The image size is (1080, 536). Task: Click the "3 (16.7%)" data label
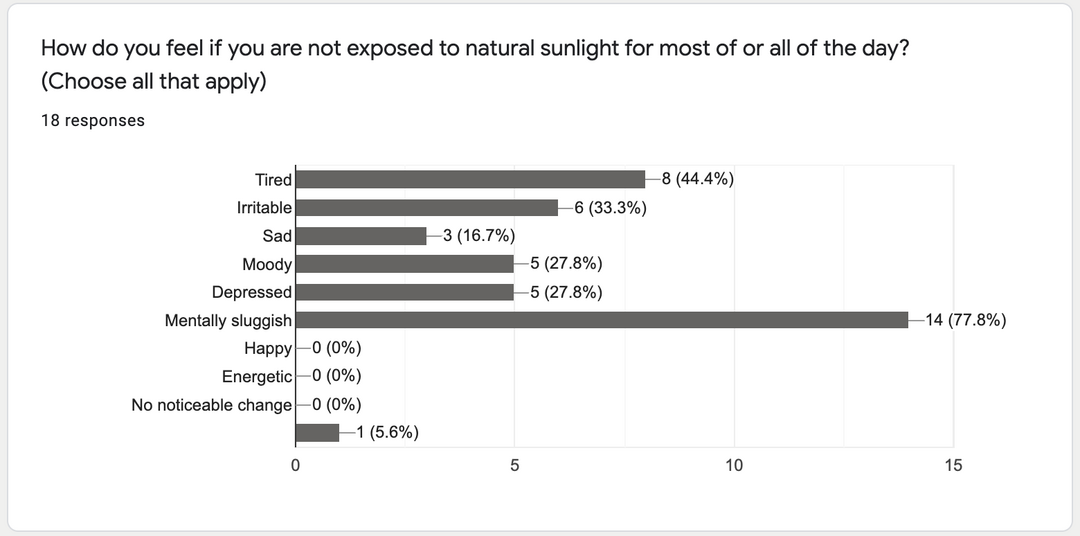(478, 236)
